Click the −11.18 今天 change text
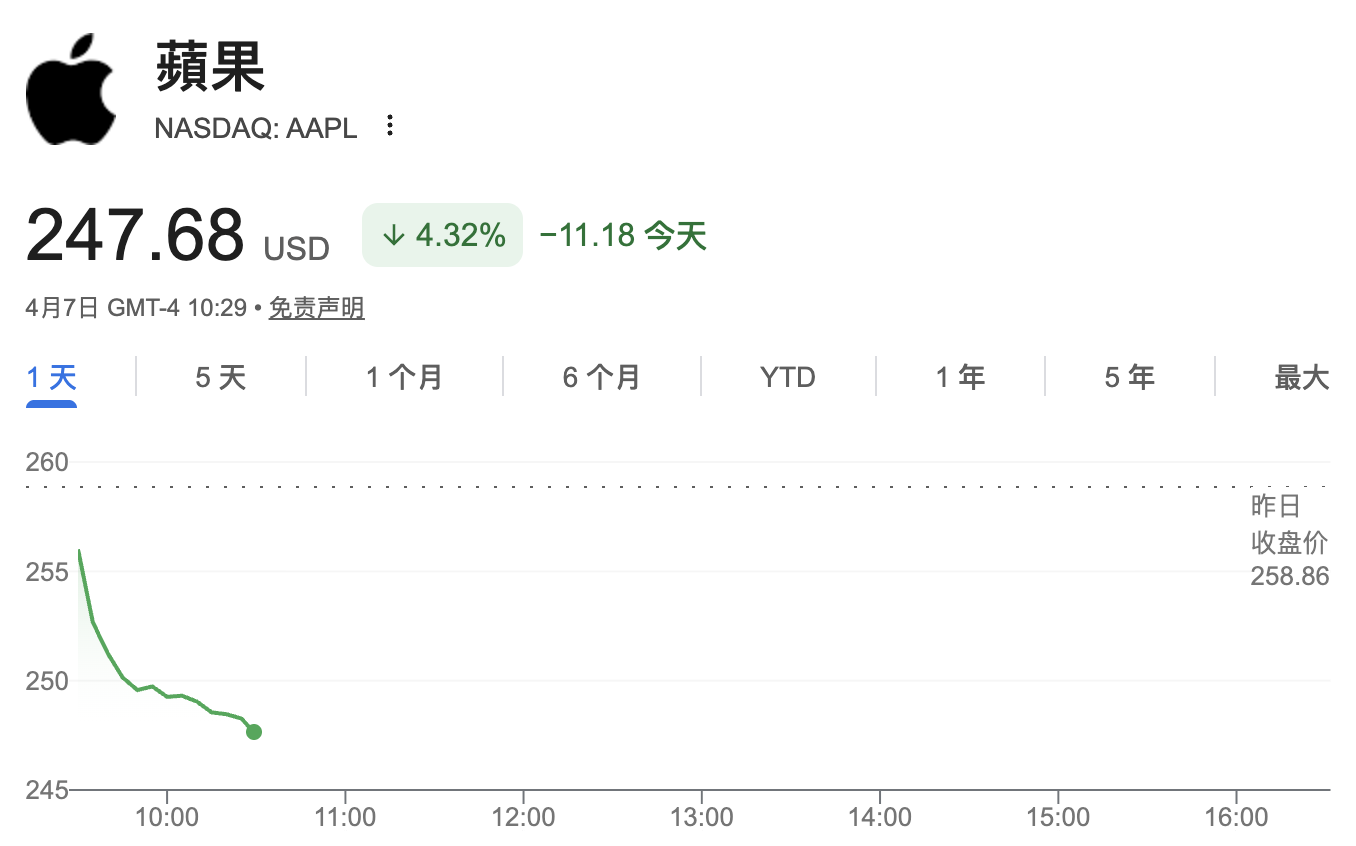 pos(623,236)
